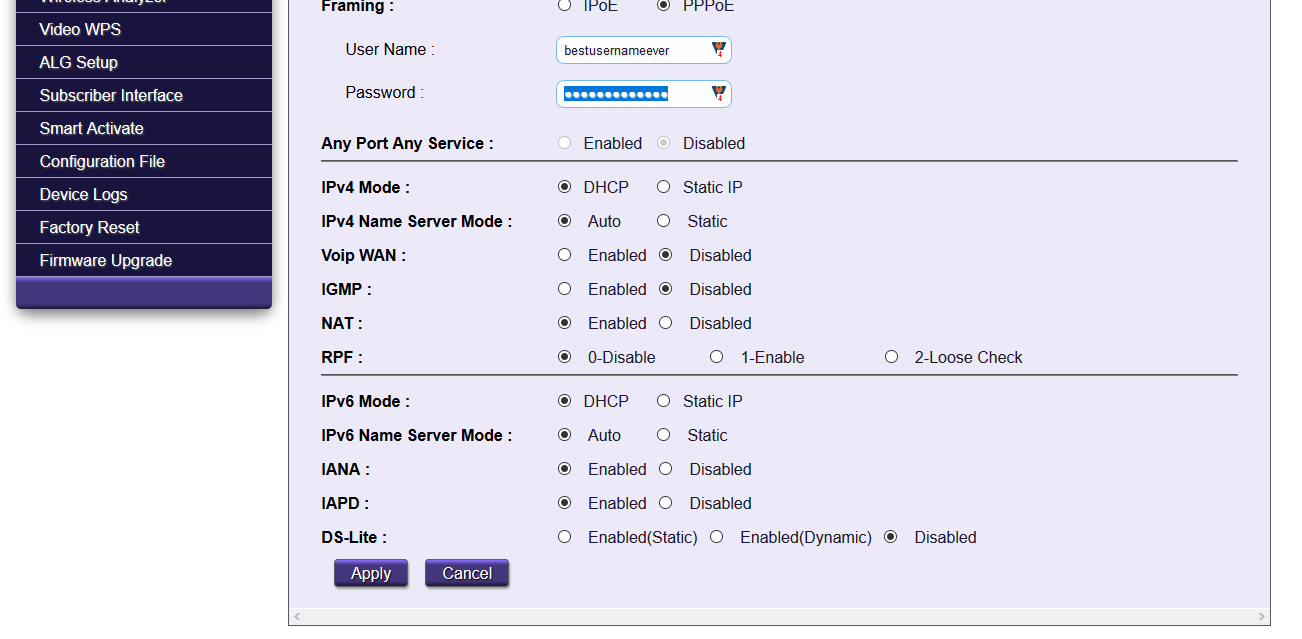This screenshot has width=1302, height=639.
Task: Open Firmware Upgrade page
Action: (106, 260)
